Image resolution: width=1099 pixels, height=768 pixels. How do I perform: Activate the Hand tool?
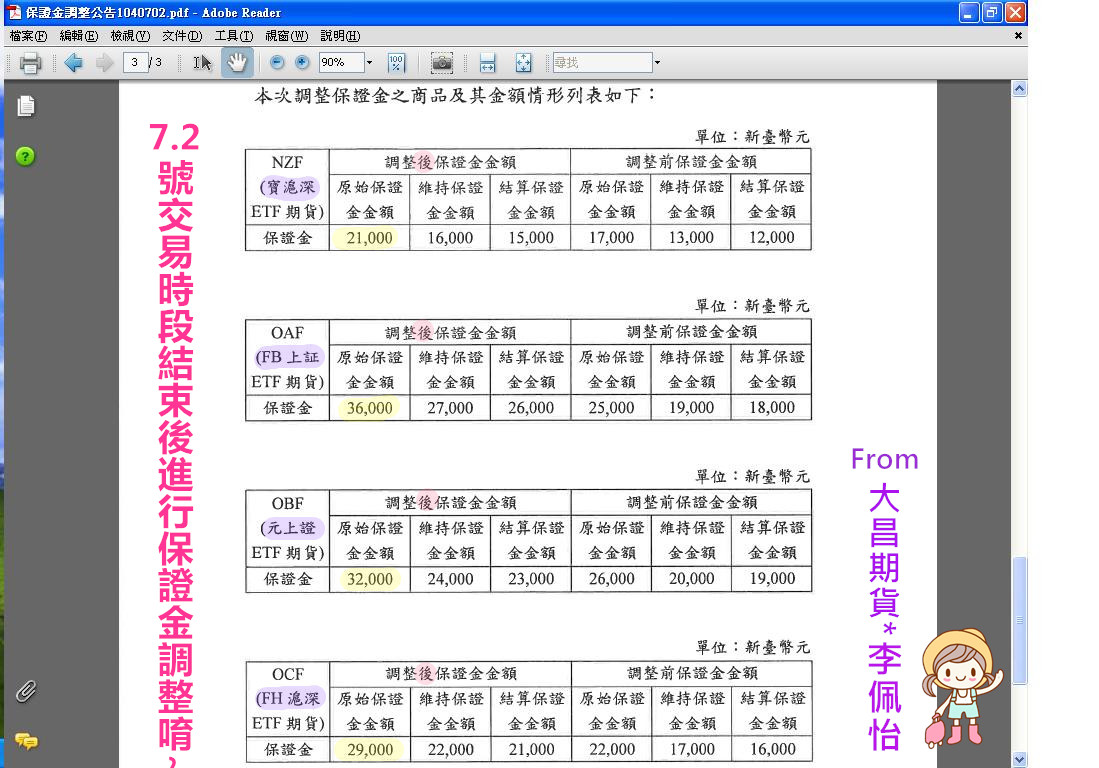pyautogui.click(x=237, y=63)
